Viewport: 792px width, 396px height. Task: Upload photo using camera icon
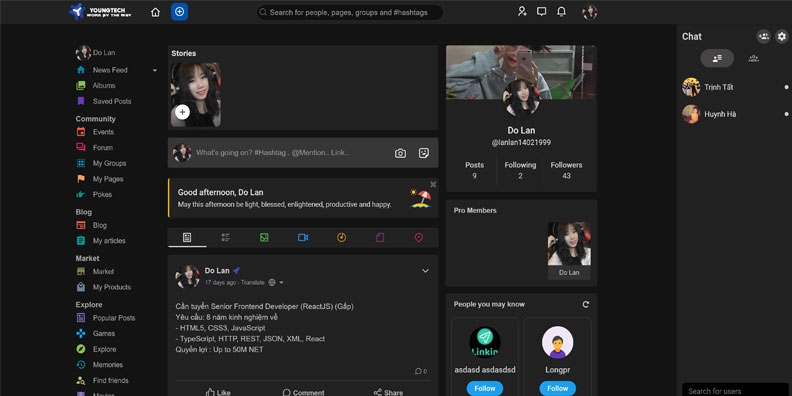400,153
